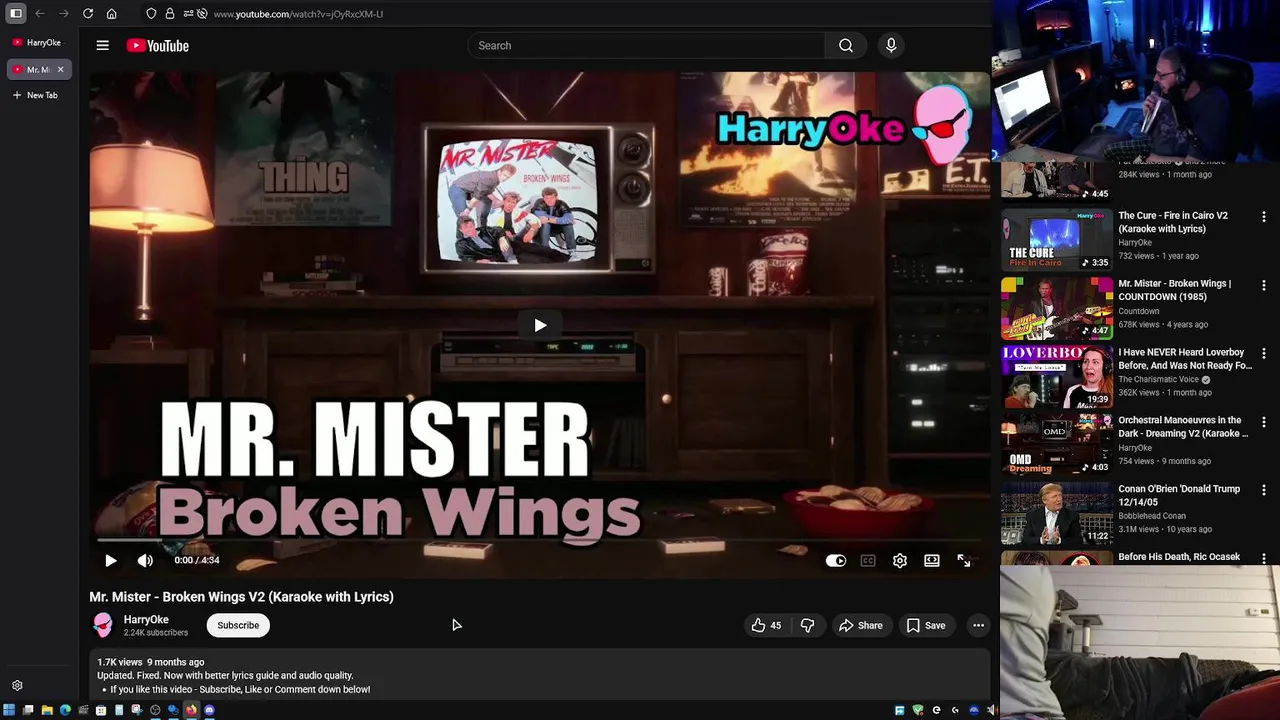Screen dimensions: 1280x720
Task: Click the blocked-autoplay icon in the address bar
Action: pyautogui.click(x=202, y=14)
